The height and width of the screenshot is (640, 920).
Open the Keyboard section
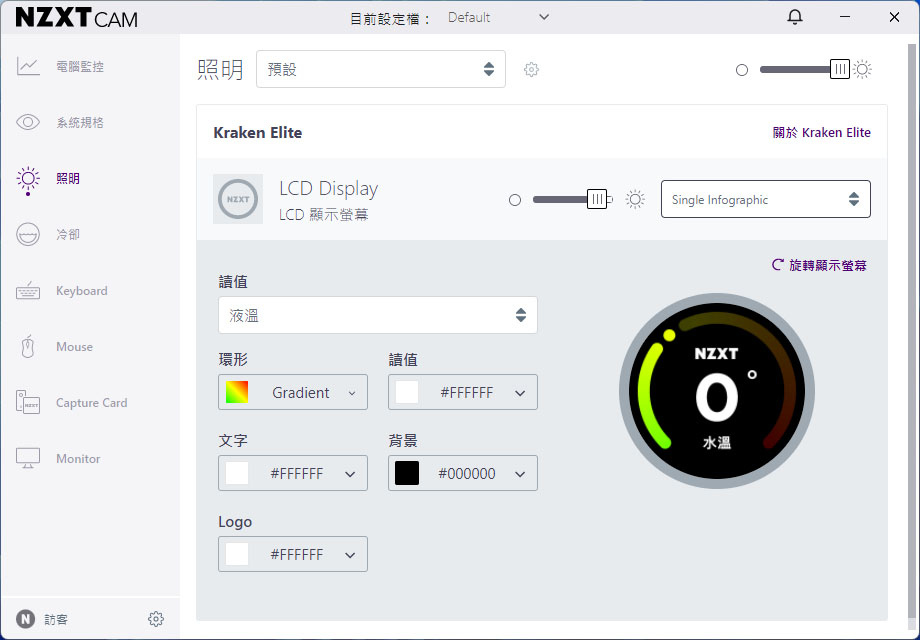(x=82, y=290)
